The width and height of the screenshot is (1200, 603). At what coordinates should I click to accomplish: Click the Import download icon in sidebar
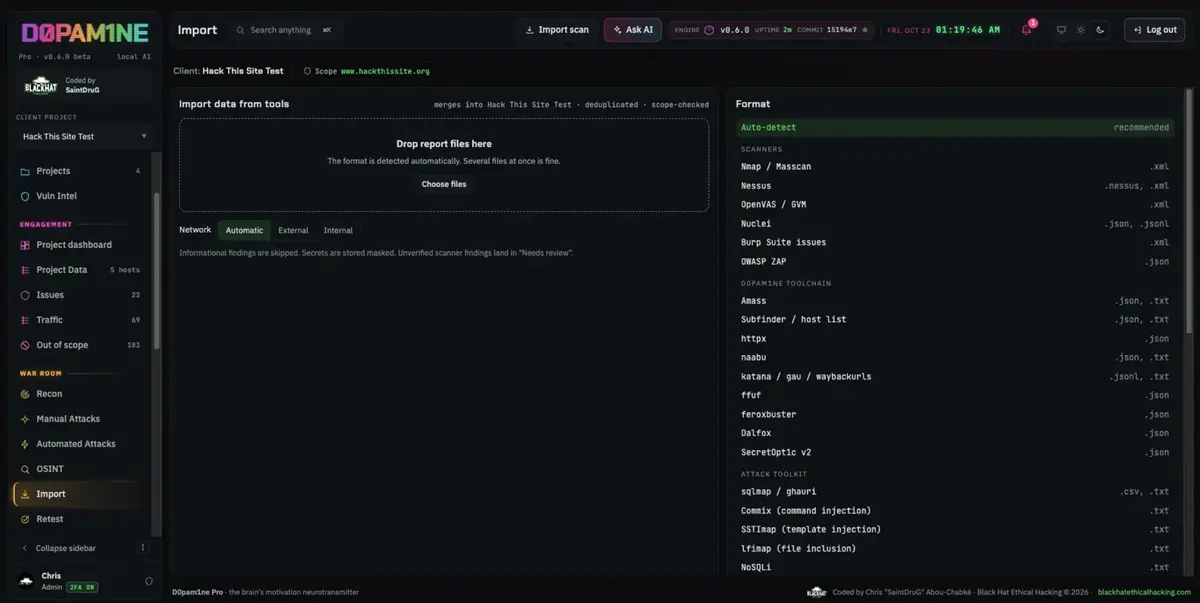(x=25, y=494)
